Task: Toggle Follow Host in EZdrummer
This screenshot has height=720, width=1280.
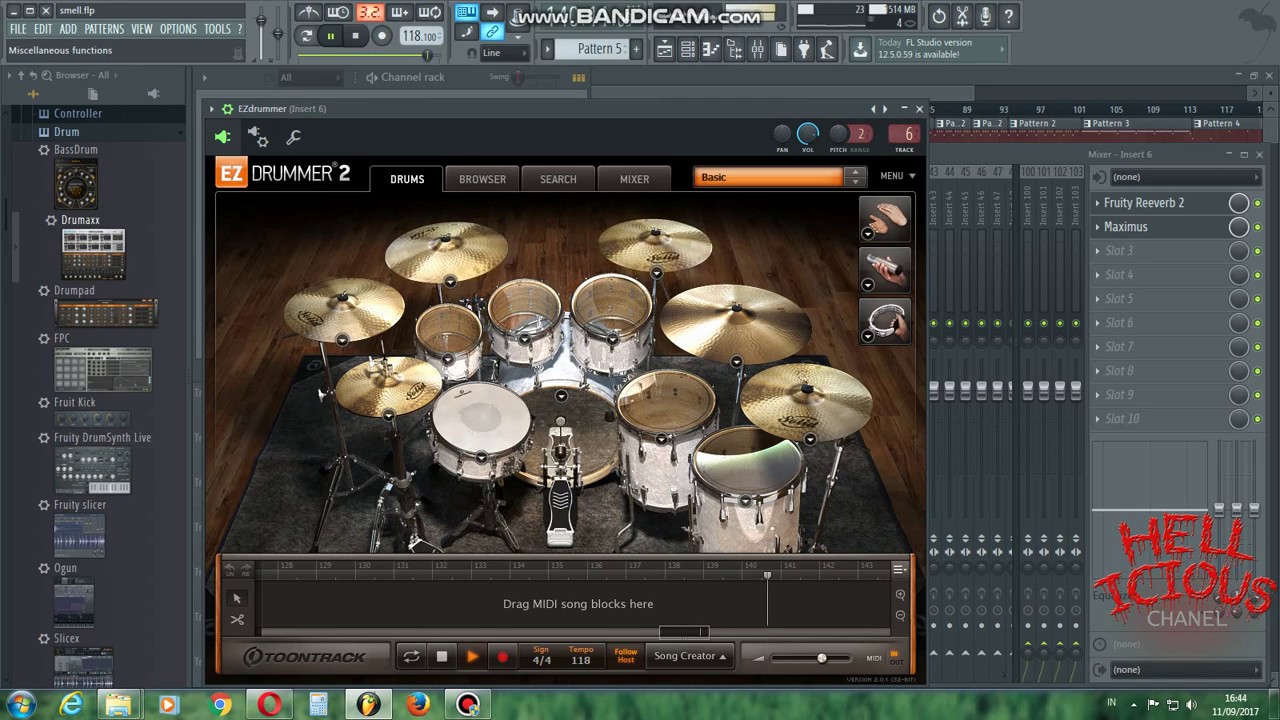Action: 626,656
